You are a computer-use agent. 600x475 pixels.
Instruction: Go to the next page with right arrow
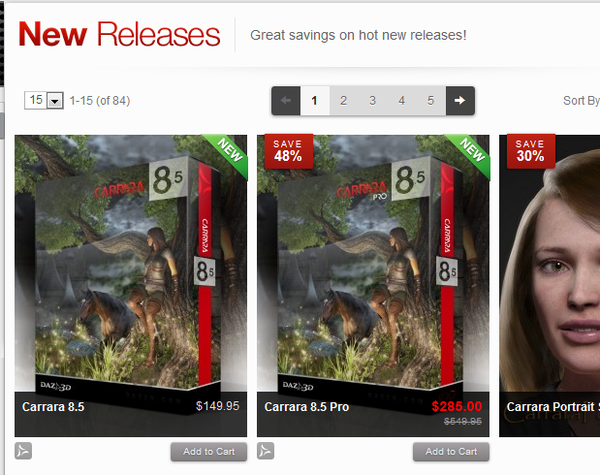[460, 101]
